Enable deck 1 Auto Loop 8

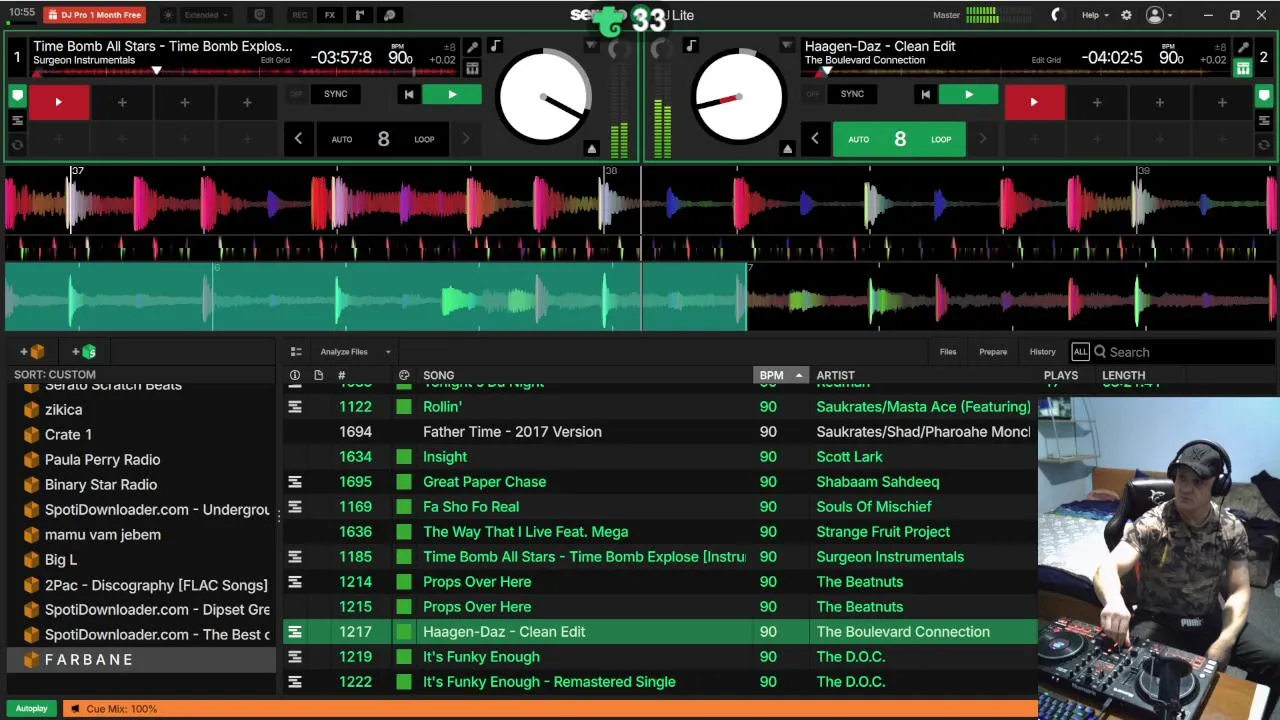click(x=383, y=139)
